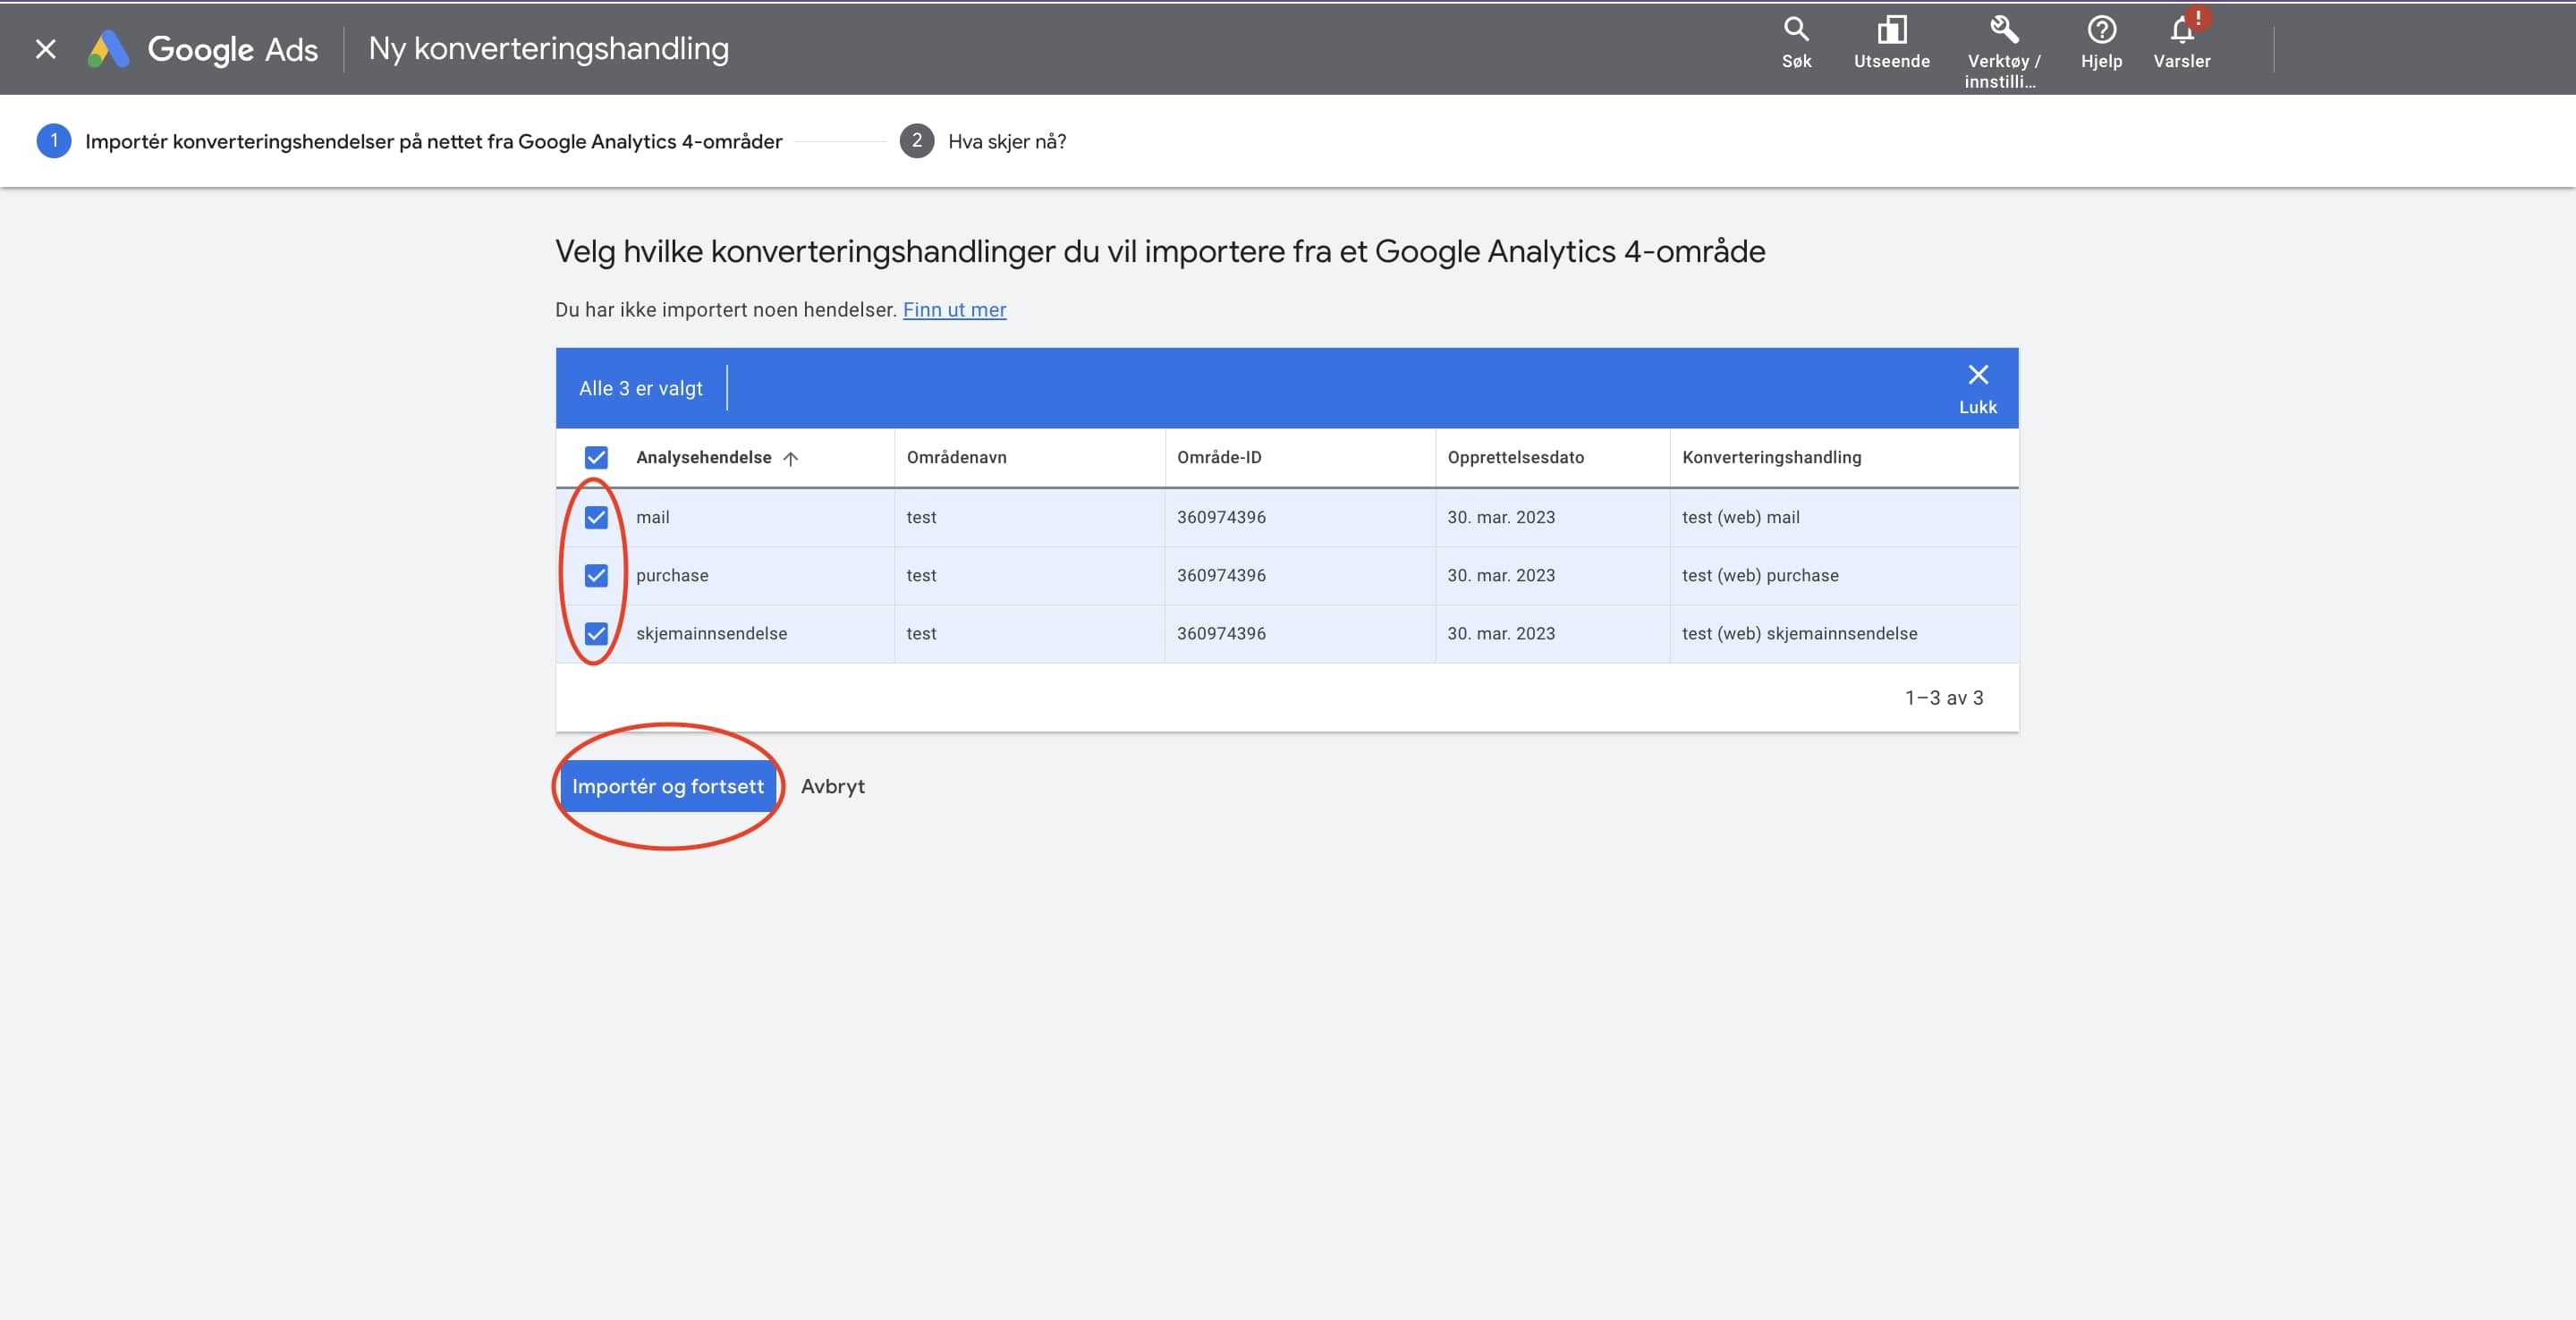This screenshot has height=1320, width=2576.
Task: Close the Ny konverteringshandling page with X
Action: [x=45, y=49]
